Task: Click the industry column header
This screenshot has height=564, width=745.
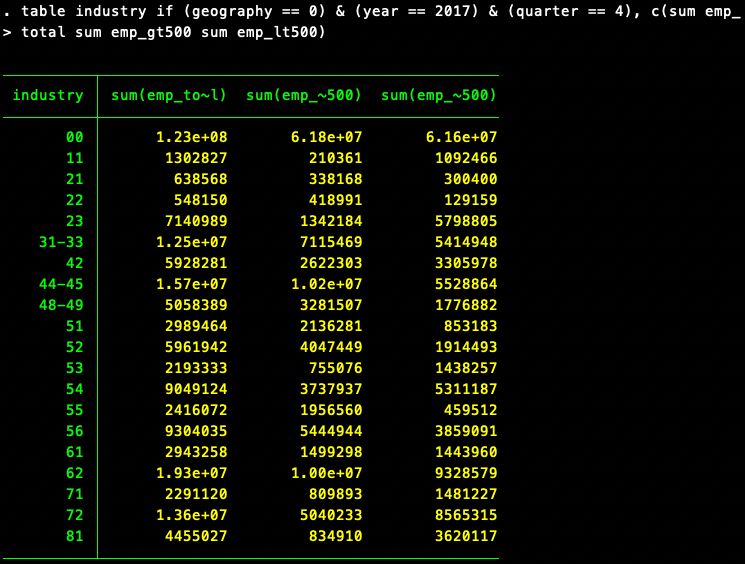Action: (x=48, y=96)
